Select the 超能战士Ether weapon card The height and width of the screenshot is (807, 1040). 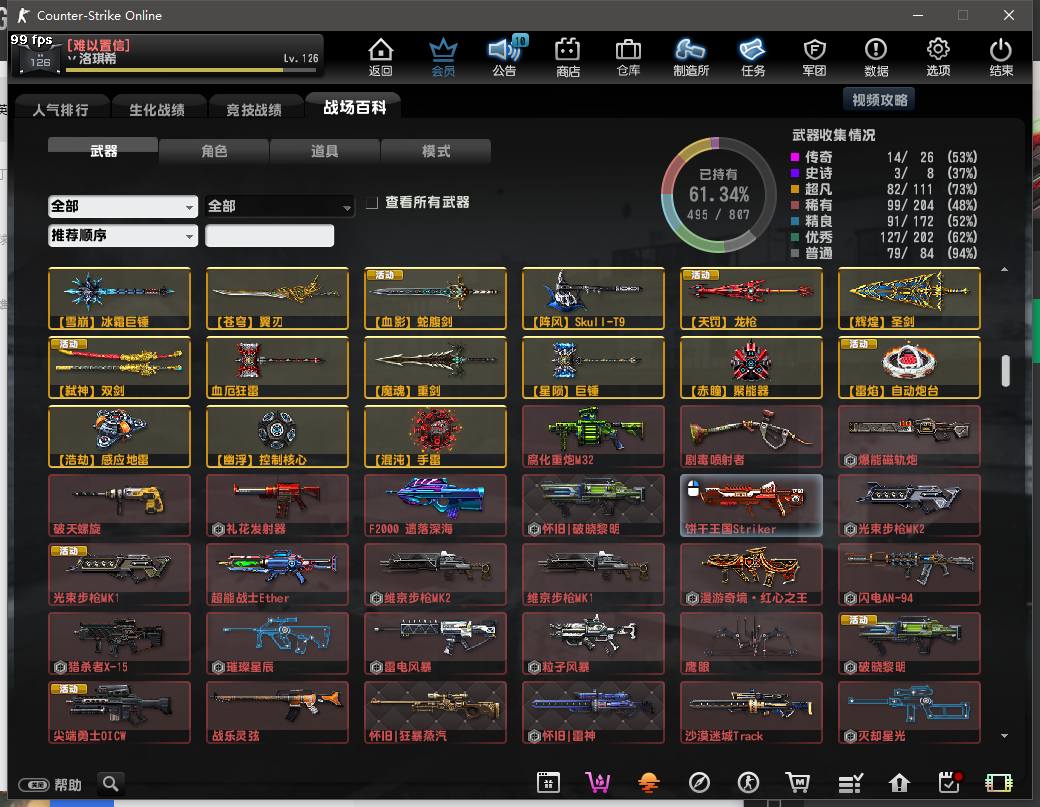(277, 574)
